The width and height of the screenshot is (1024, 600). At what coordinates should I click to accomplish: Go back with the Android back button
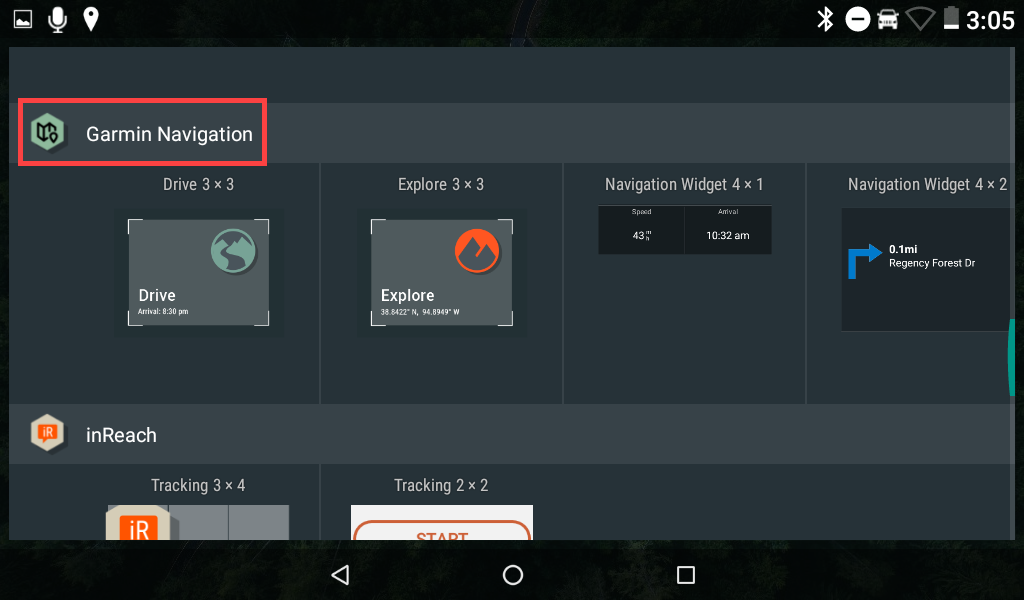[x=340, y=575]
